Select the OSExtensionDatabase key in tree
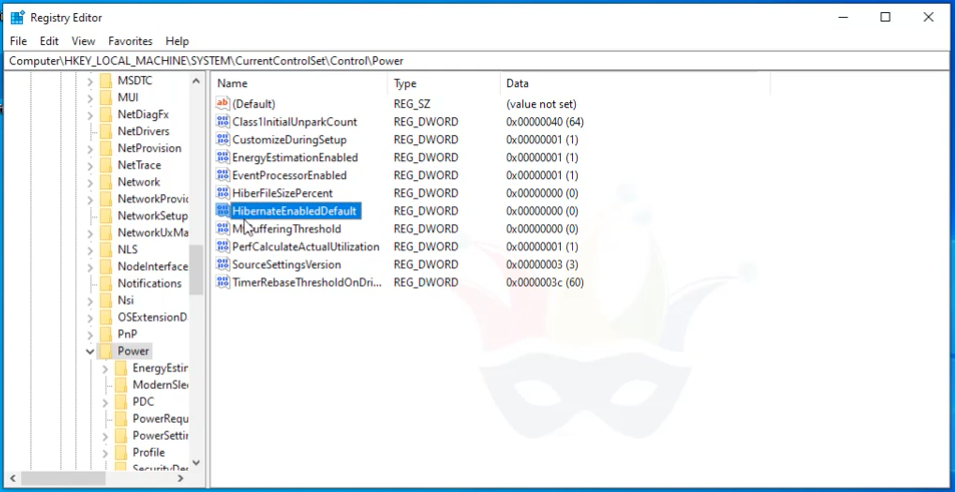This screenshot has width=955, height=492. click(152, 317)
